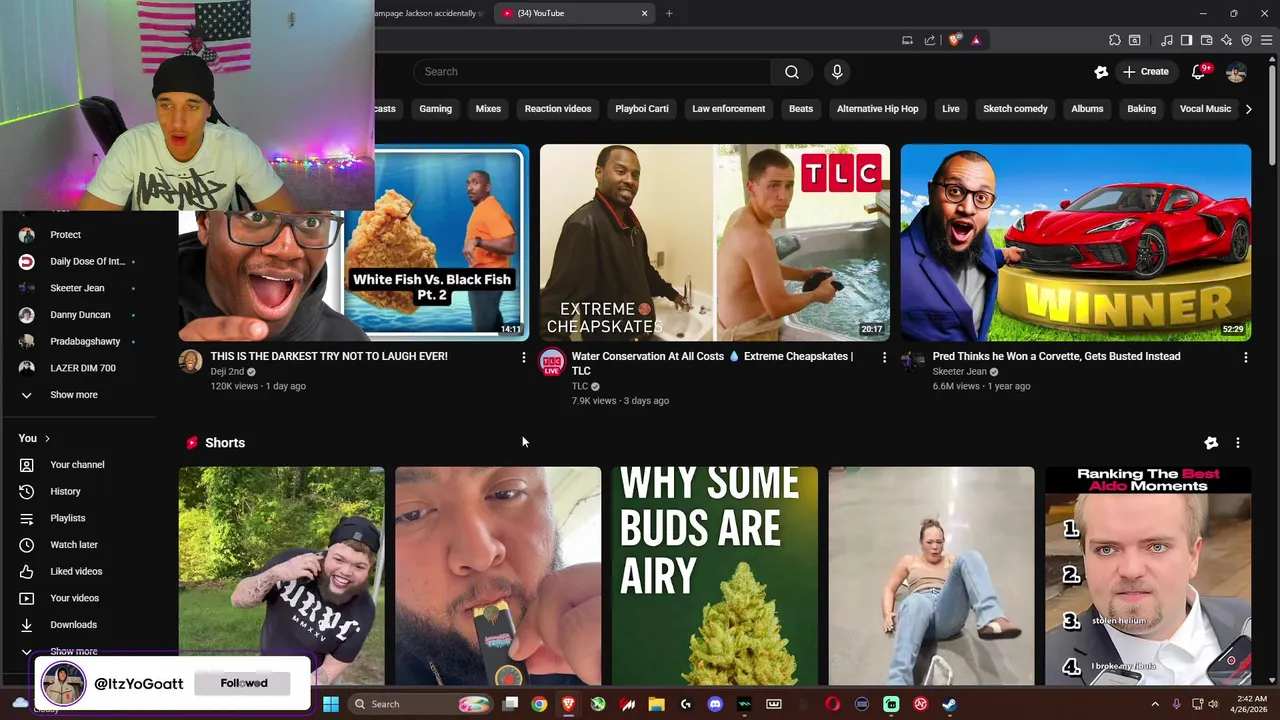Activate voice search microphone
Viewport: 1280px width, 720px height.
(x=837, y=72)
